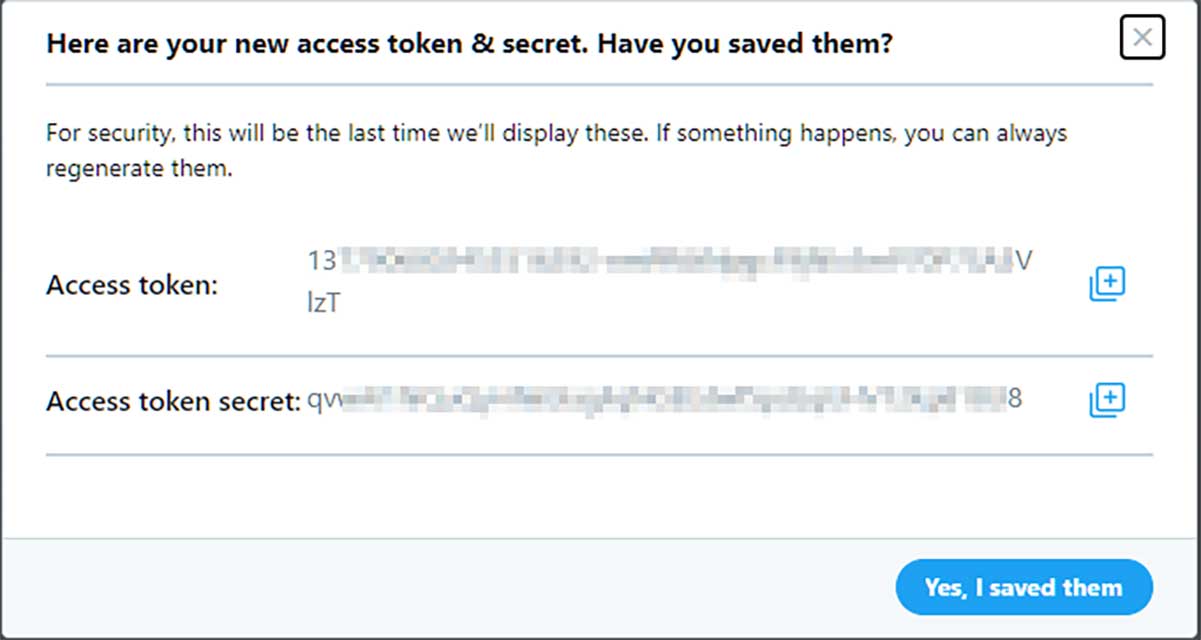1201x640 pixels.
Task: Click the empty area below the token secret
Action: point(600,497)
